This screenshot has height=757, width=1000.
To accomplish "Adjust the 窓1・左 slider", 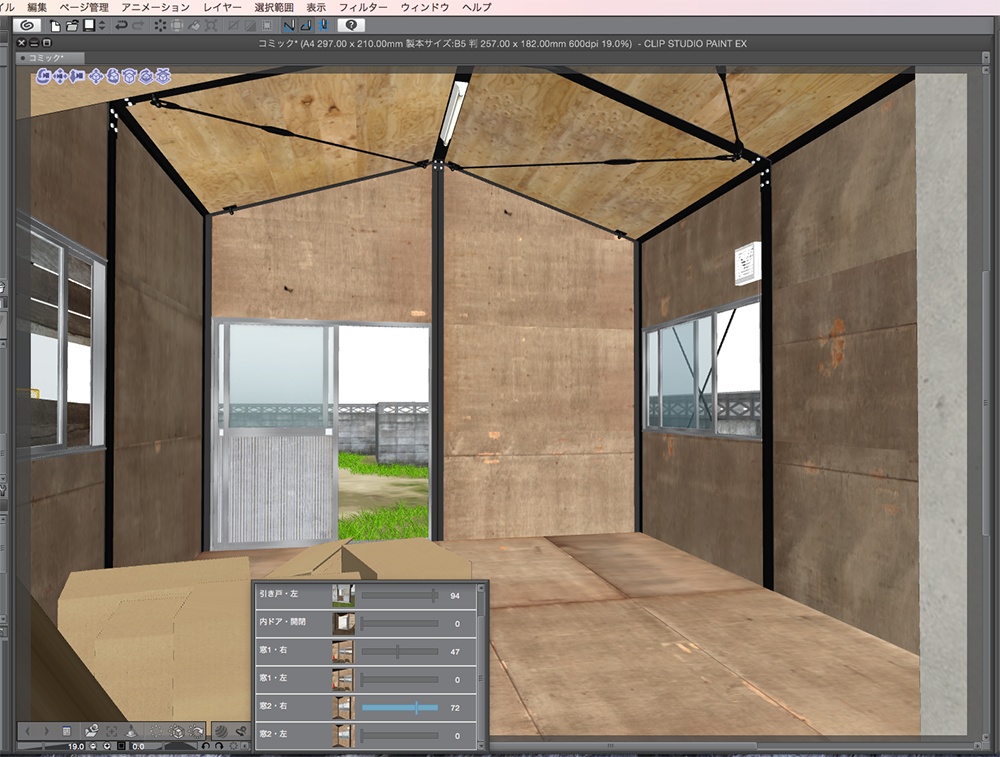I will [x=400, y=680].
